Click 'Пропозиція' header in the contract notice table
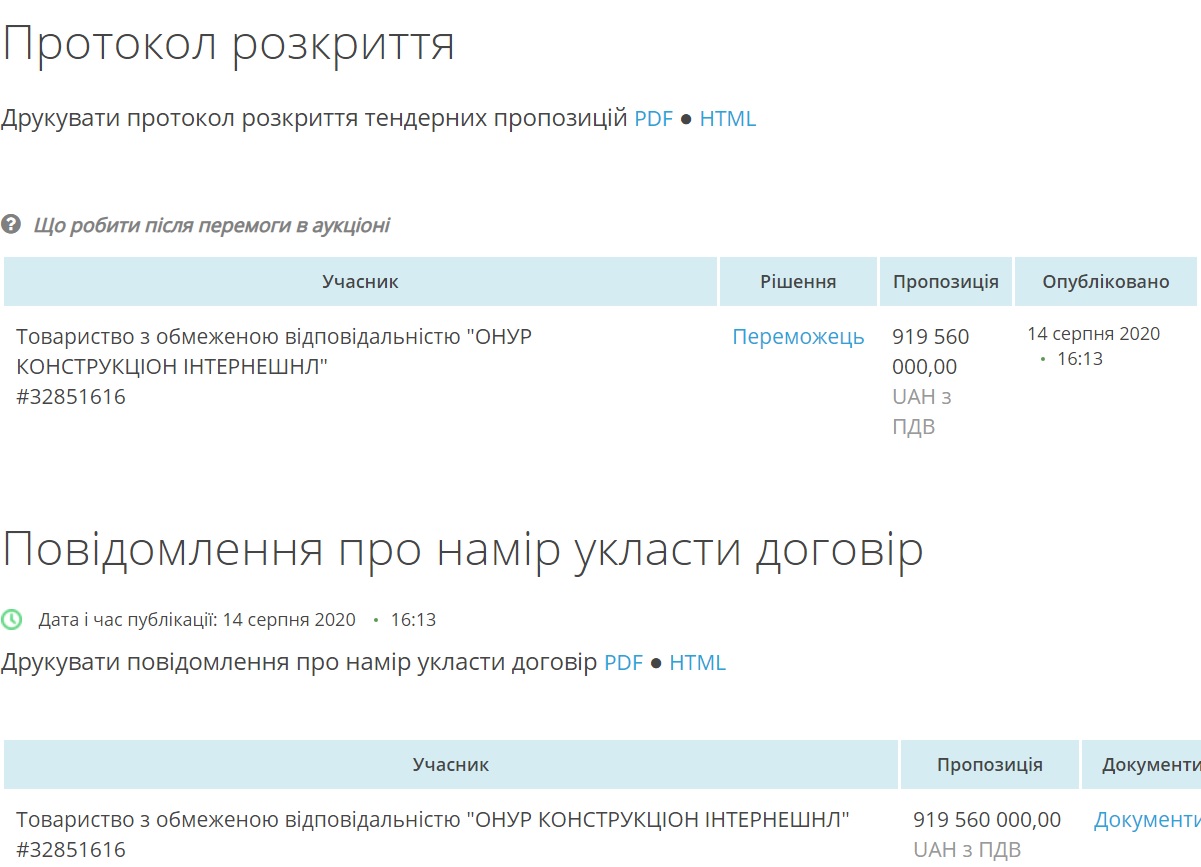The height and width of the screenshot is (867, 1201). pyautogui.click(x=989, y=765)
